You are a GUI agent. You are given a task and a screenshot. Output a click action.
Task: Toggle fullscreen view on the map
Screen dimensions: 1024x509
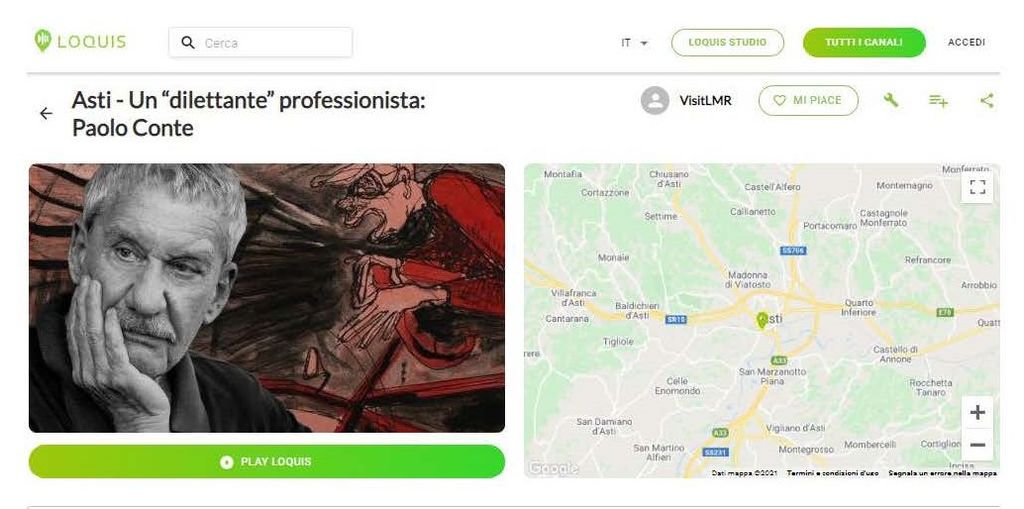977,188
